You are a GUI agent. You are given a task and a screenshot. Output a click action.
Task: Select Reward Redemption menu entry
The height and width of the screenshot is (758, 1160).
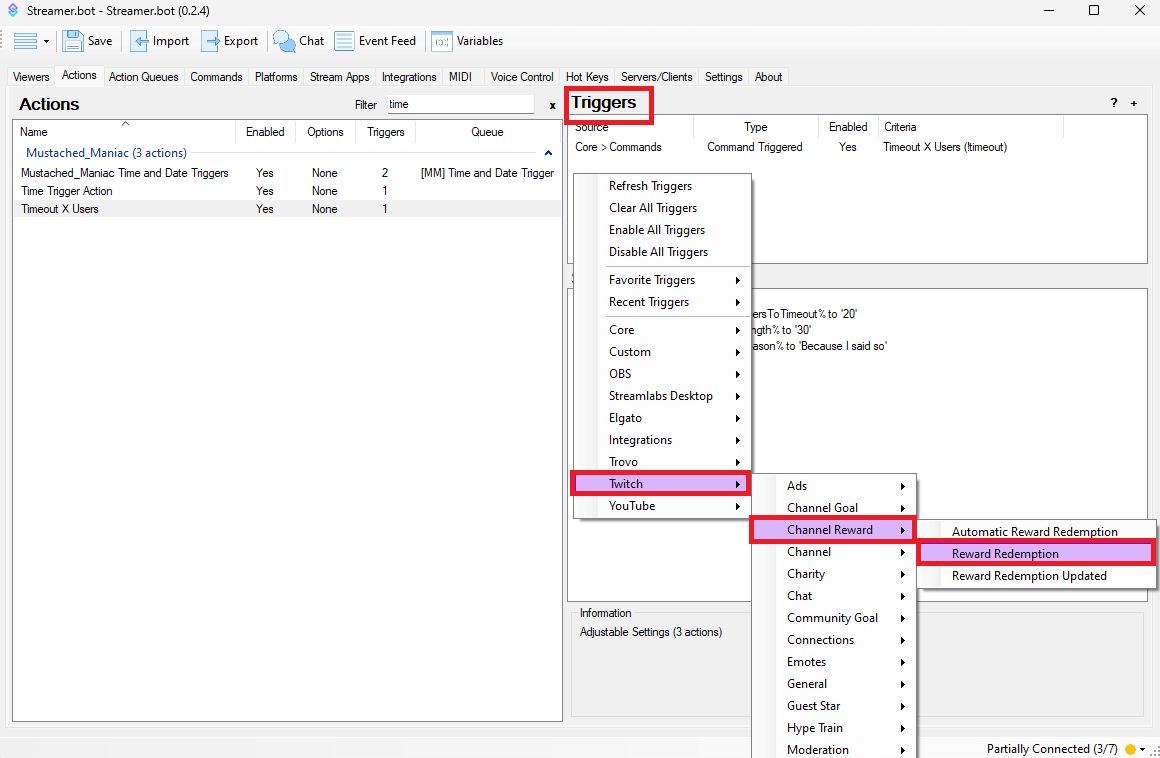click(1005, 554)
